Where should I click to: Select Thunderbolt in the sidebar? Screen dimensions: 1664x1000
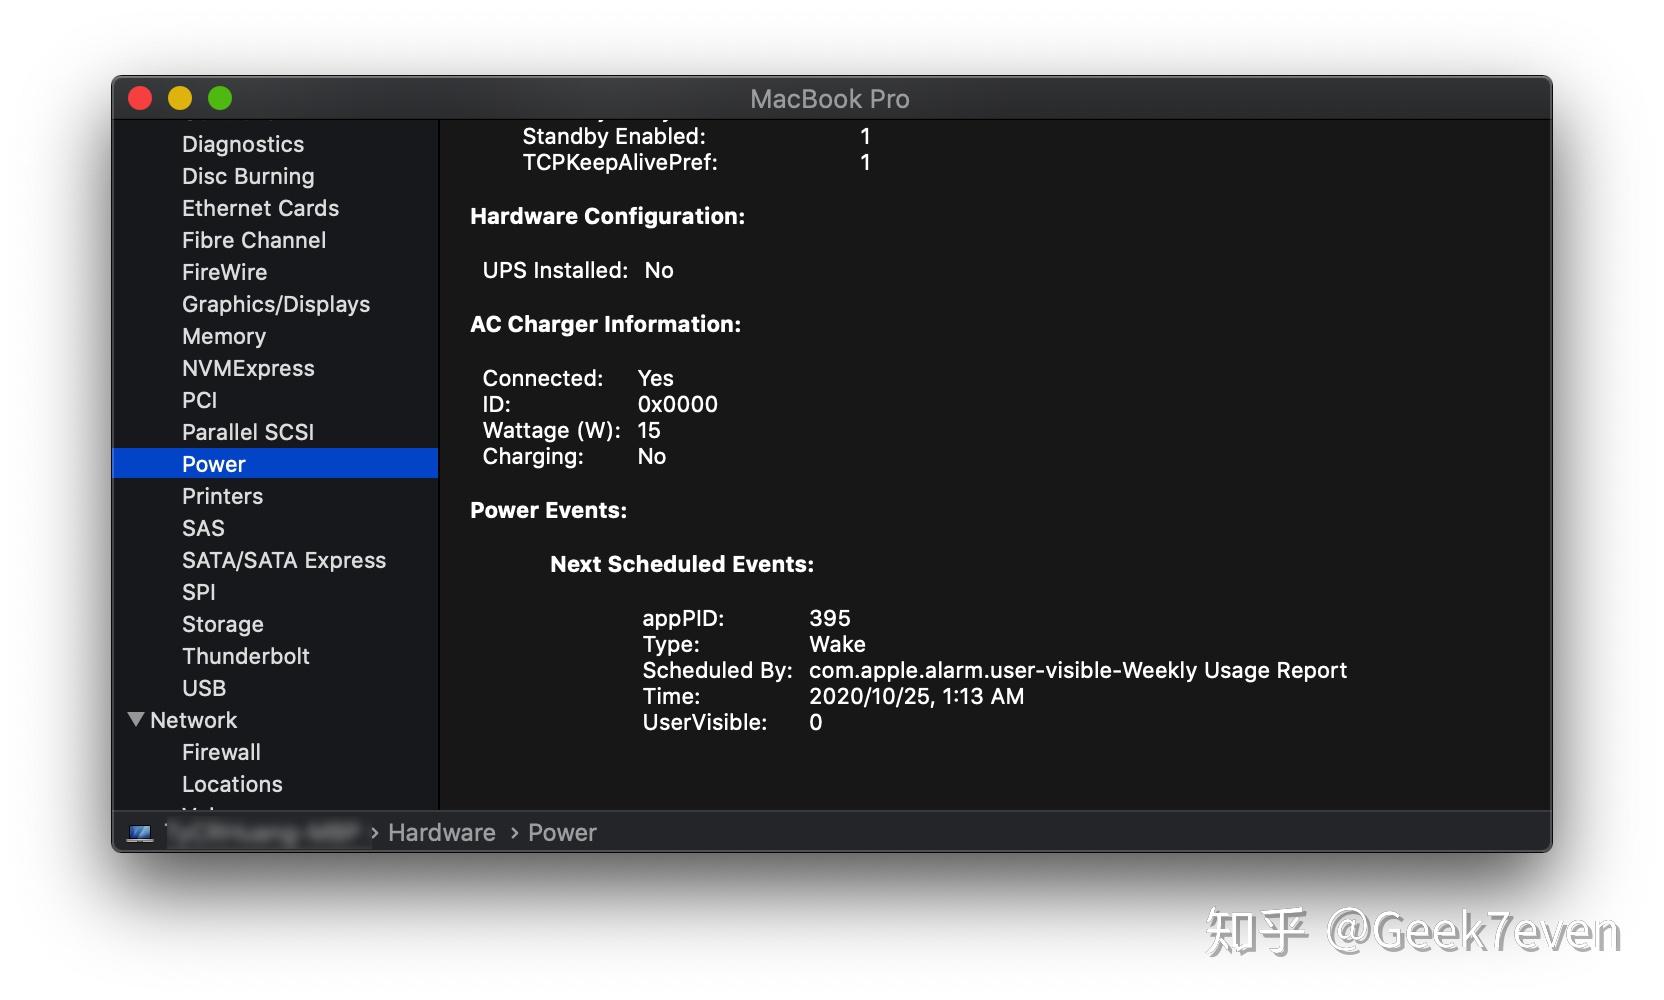(x=246, y=656)
